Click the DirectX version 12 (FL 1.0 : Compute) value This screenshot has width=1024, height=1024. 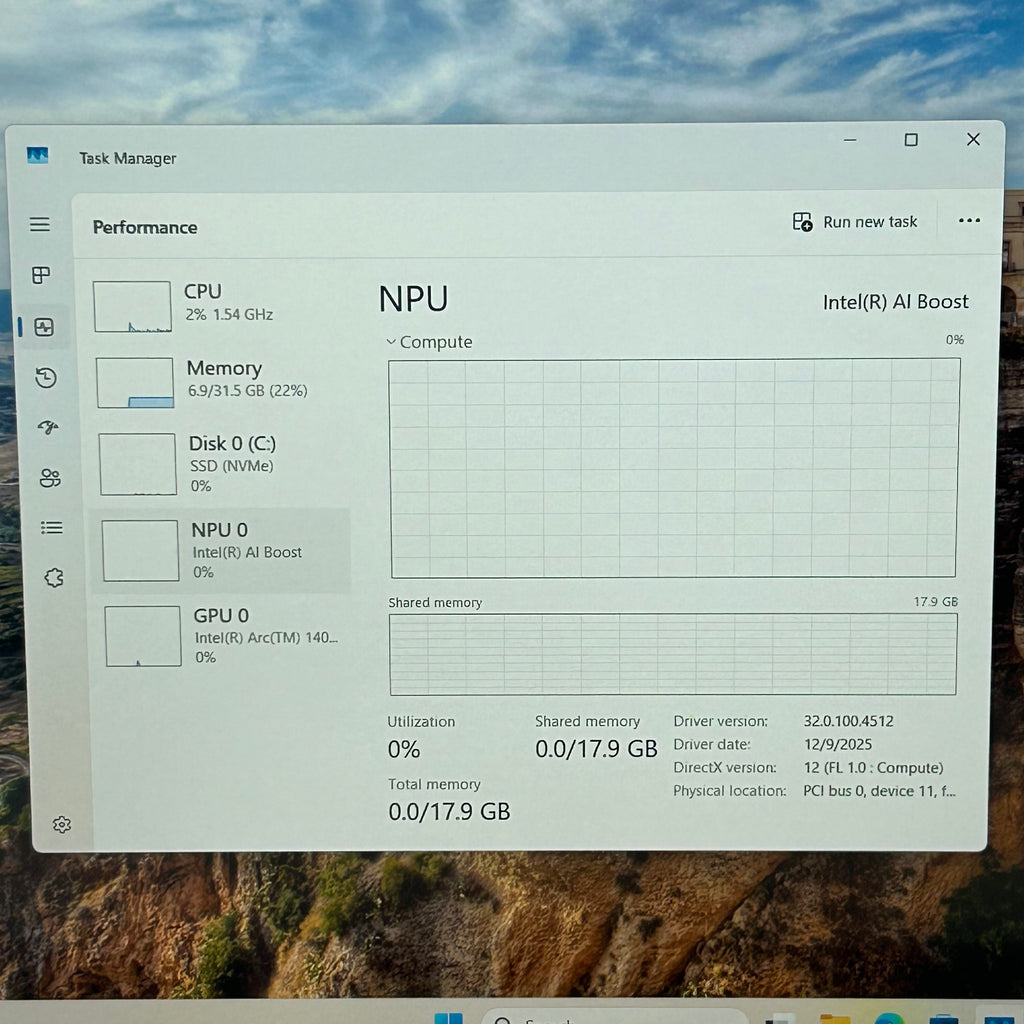pos(874,767)
